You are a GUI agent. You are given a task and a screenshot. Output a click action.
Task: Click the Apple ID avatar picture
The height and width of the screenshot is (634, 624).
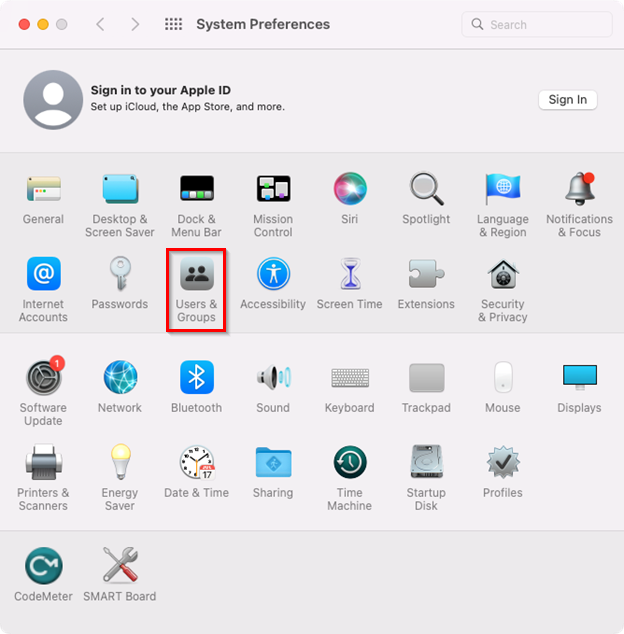tap(53, 99)
